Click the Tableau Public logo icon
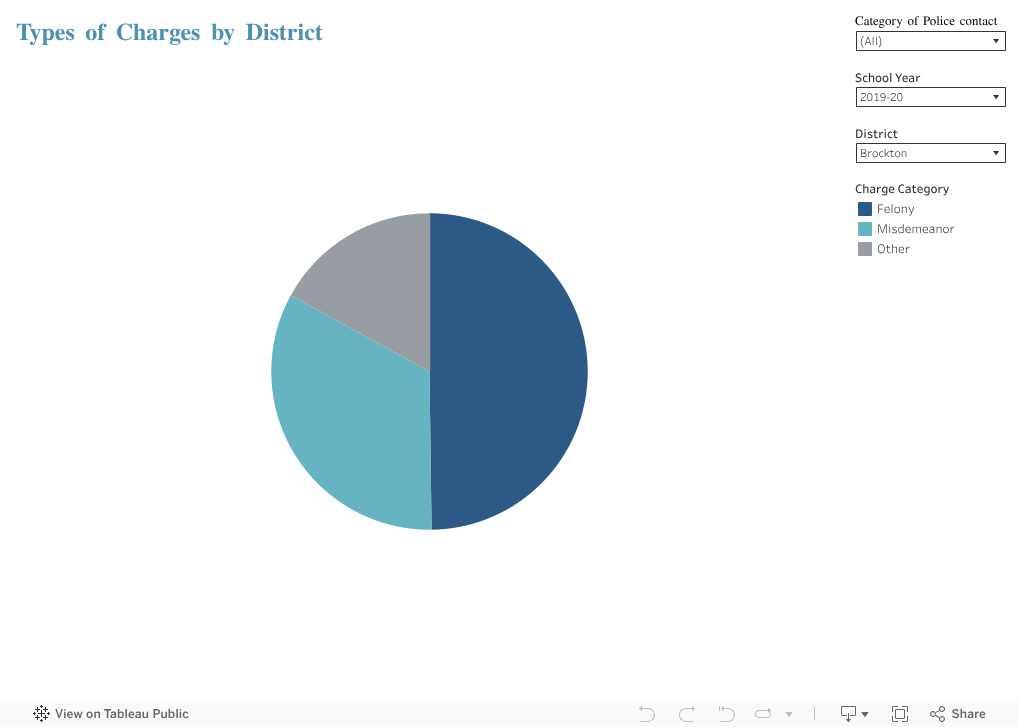The width and height of the screenshot is (1019, 727). click(41, 713)
